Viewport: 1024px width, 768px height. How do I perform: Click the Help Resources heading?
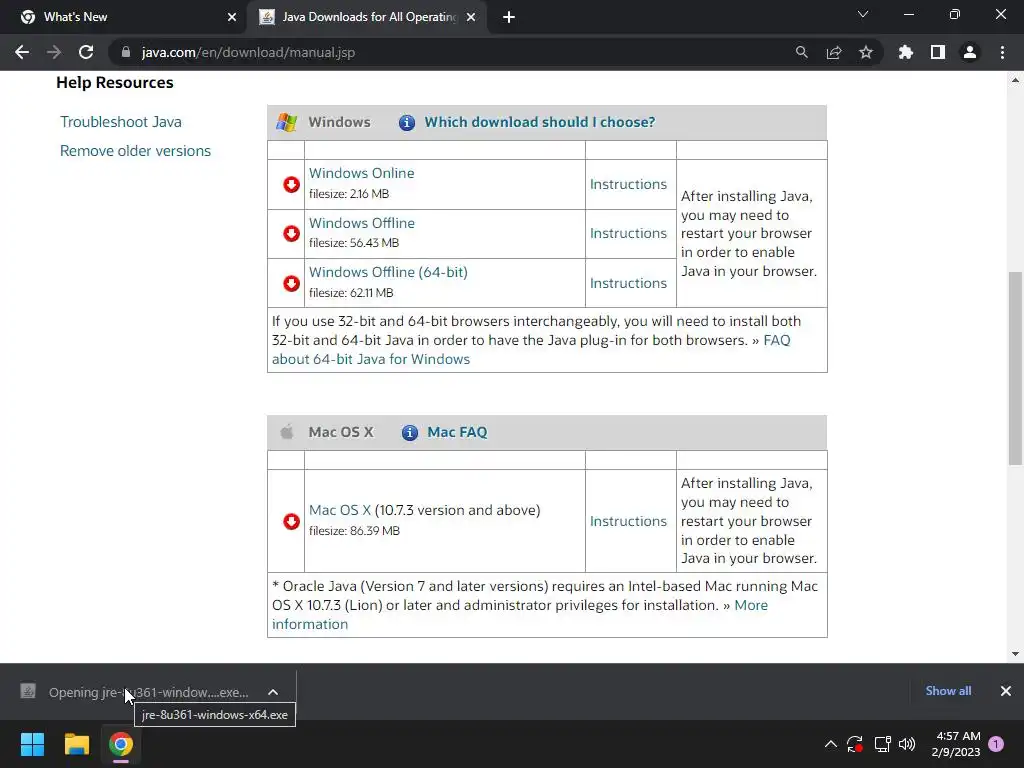[x=115, y=83]
